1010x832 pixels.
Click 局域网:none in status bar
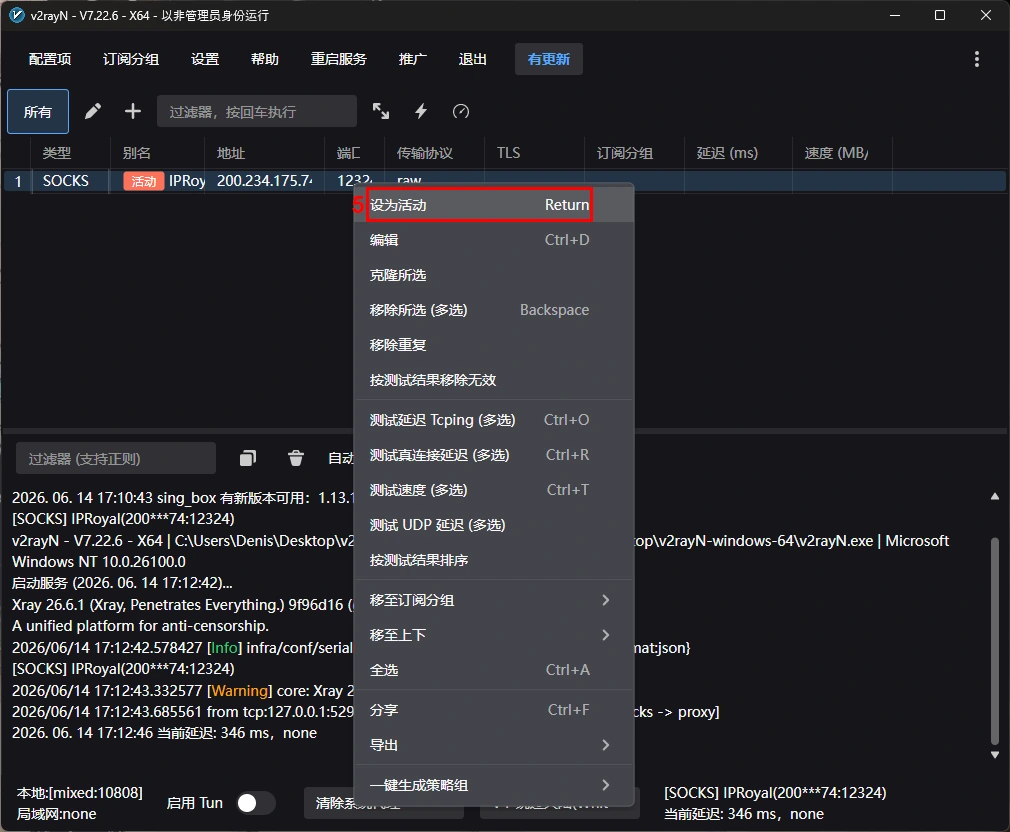click(x=57, y=814)
